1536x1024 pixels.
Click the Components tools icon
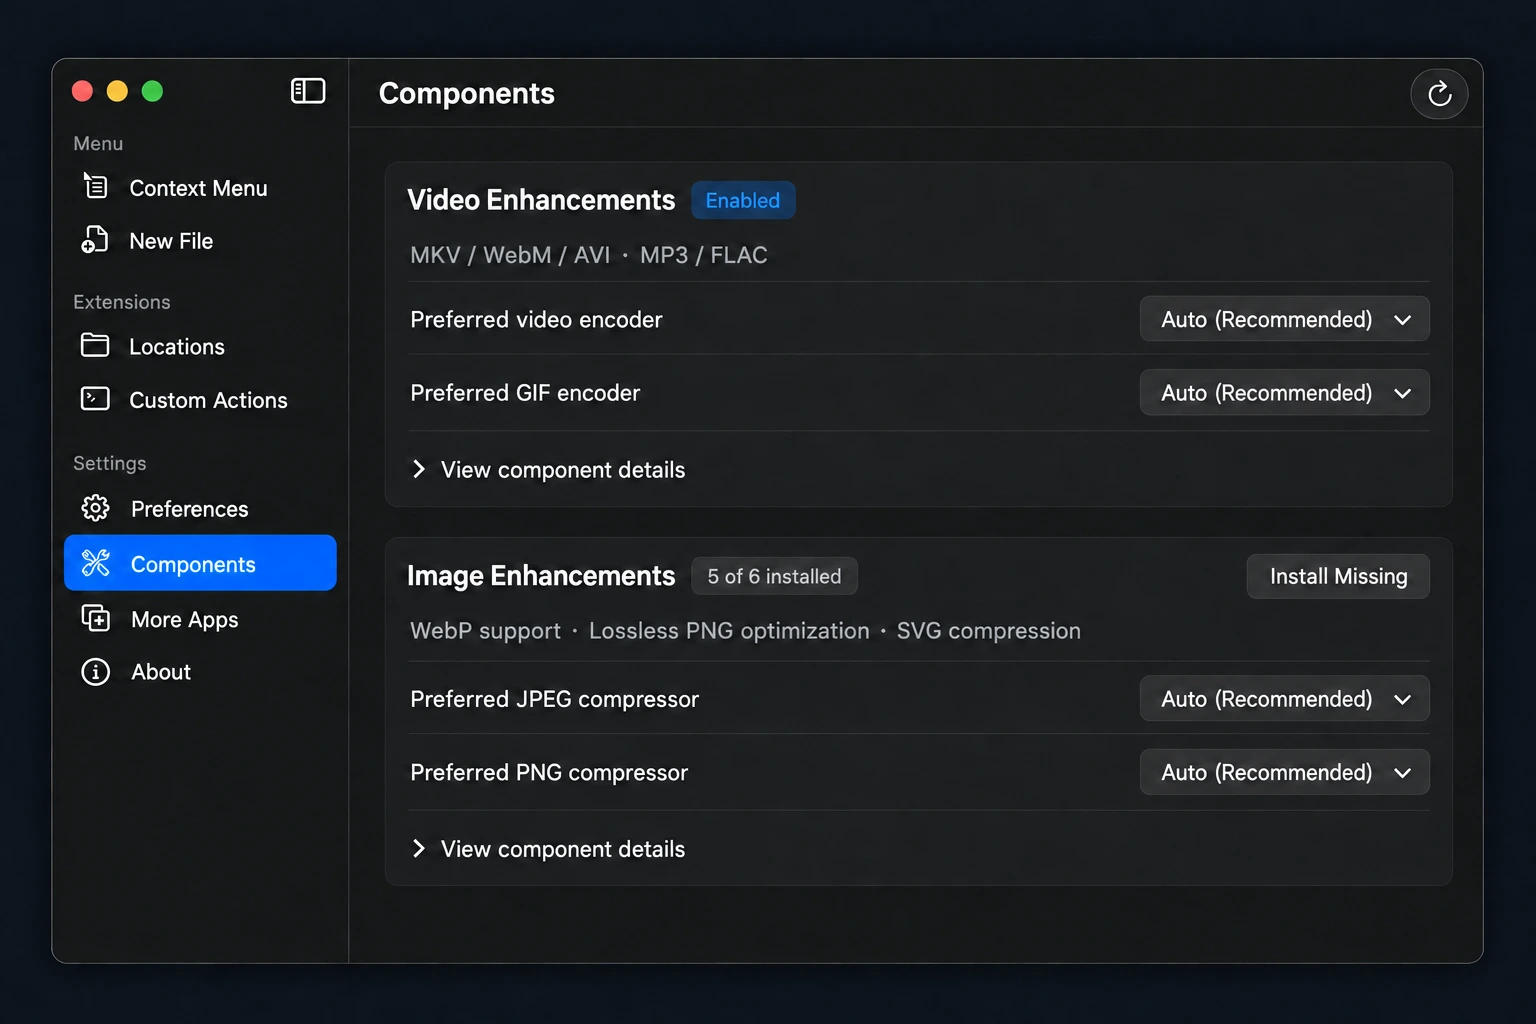pyautogui.click(x=95, y=563)
